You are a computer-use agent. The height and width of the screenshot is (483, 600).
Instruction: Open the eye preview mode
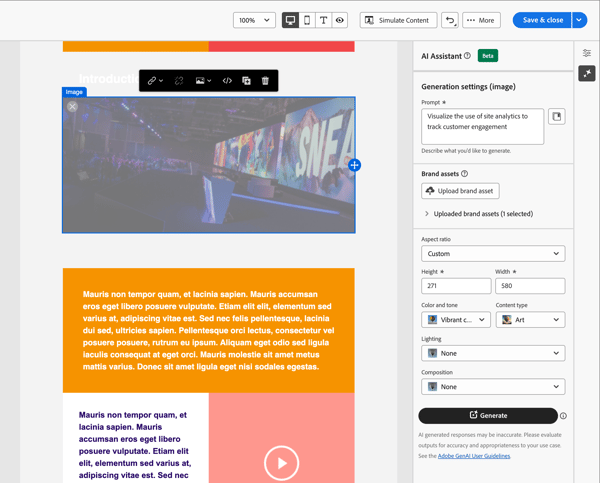point(340,20)
